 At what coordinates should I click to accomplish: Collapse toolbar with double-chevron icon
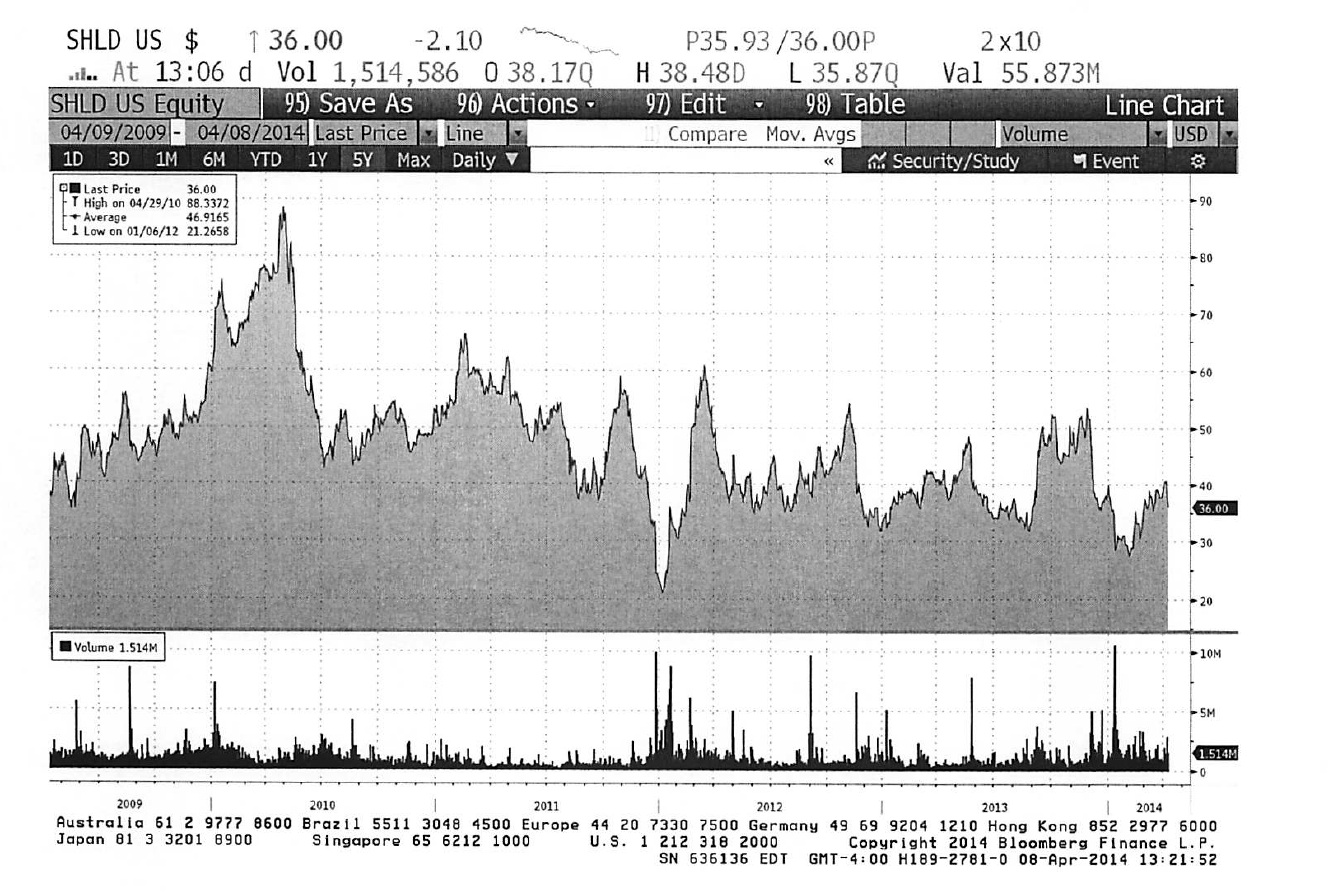pyautogui.click(x=829, y=162)
